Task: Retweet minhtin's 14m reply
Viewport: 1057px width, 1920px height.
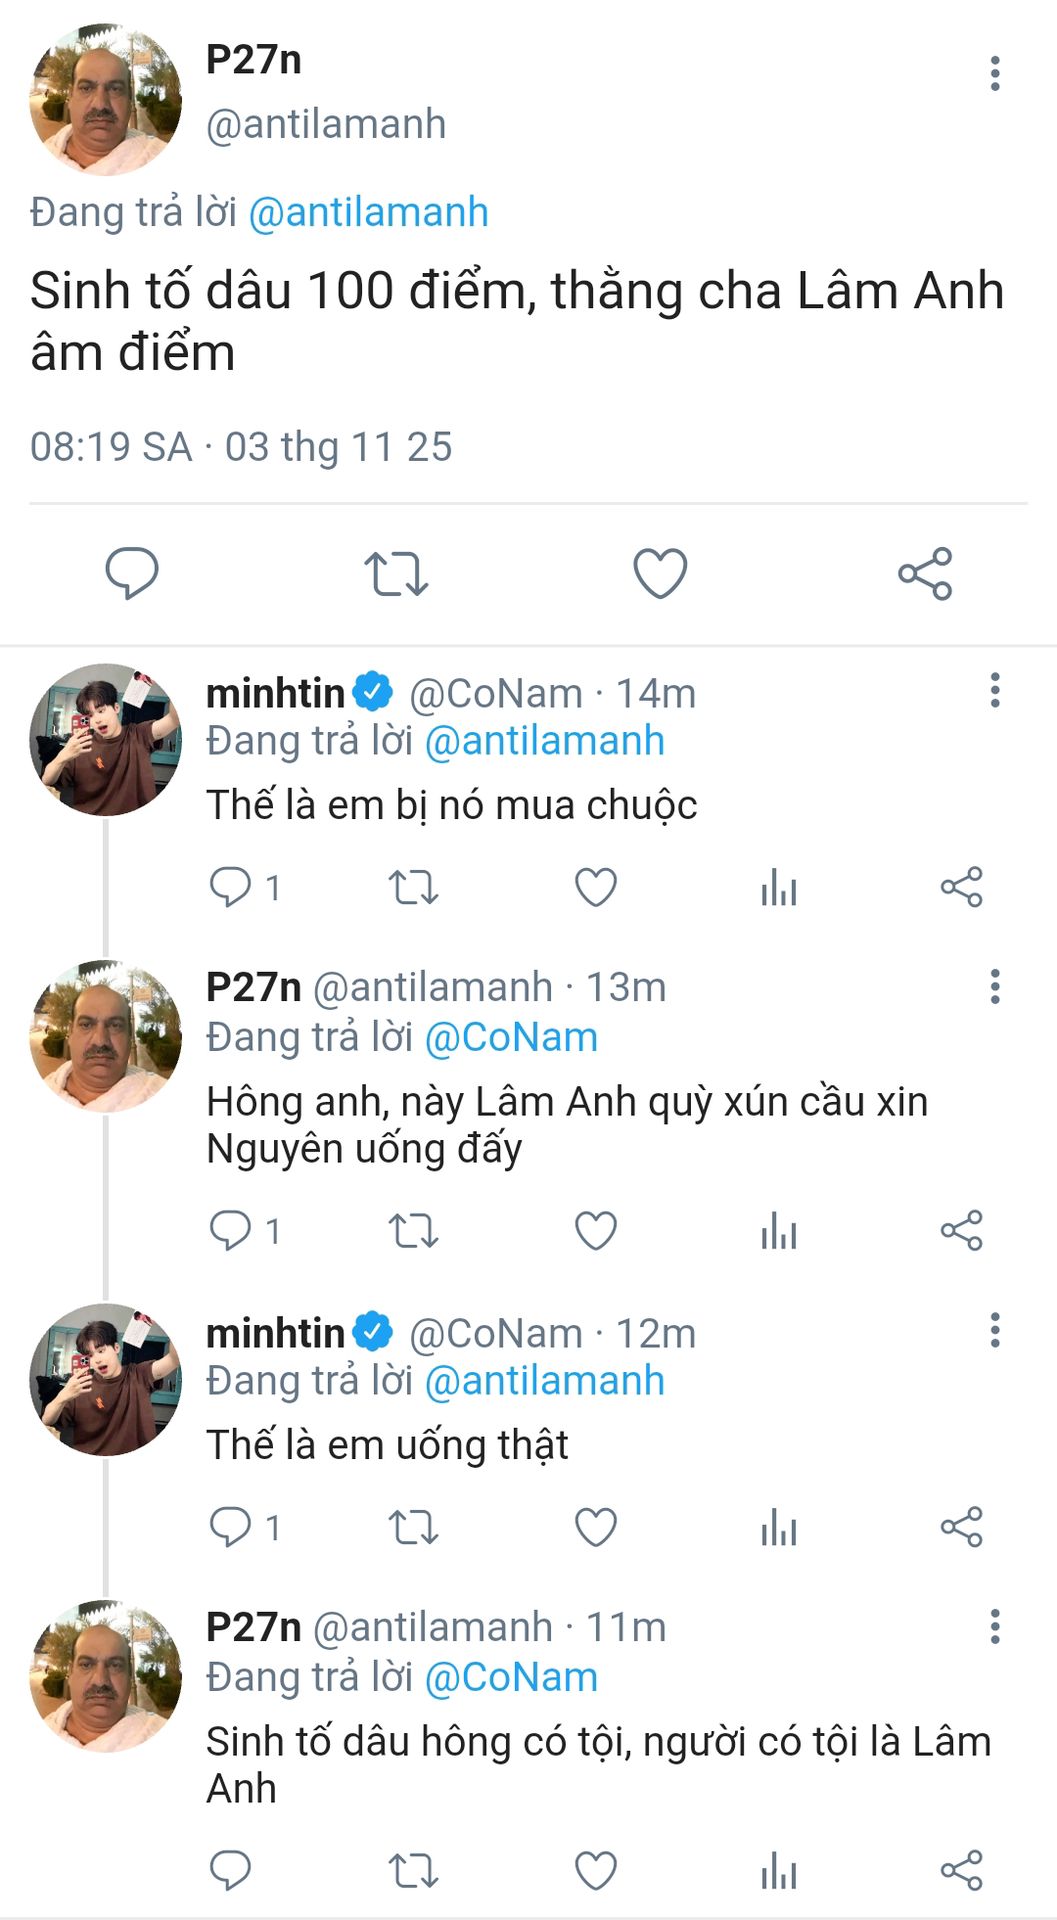Action: click(413, 887)
